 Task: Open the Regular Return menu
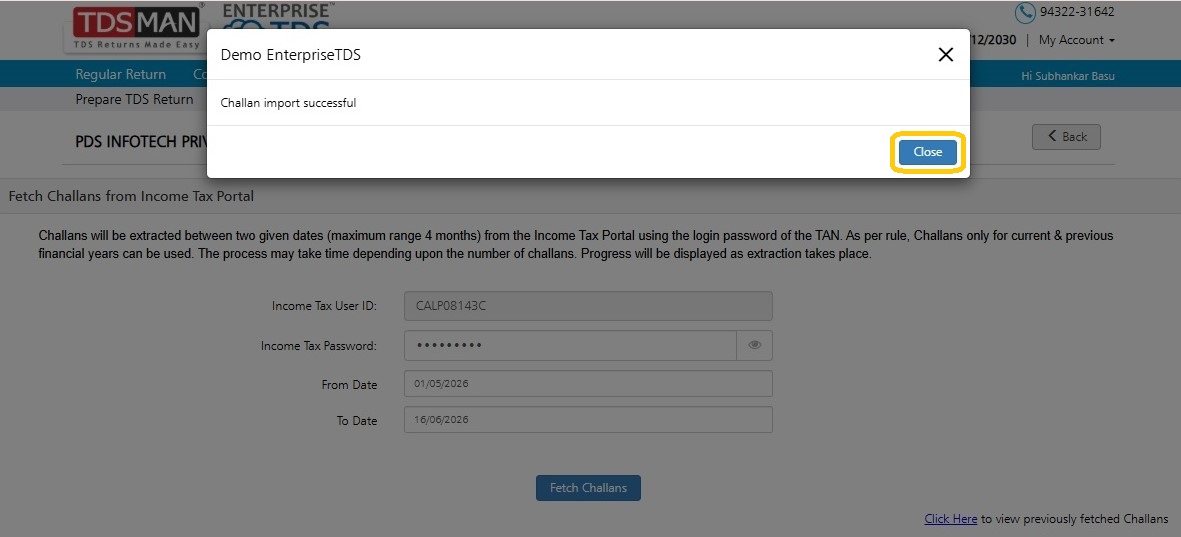(121, 74)
